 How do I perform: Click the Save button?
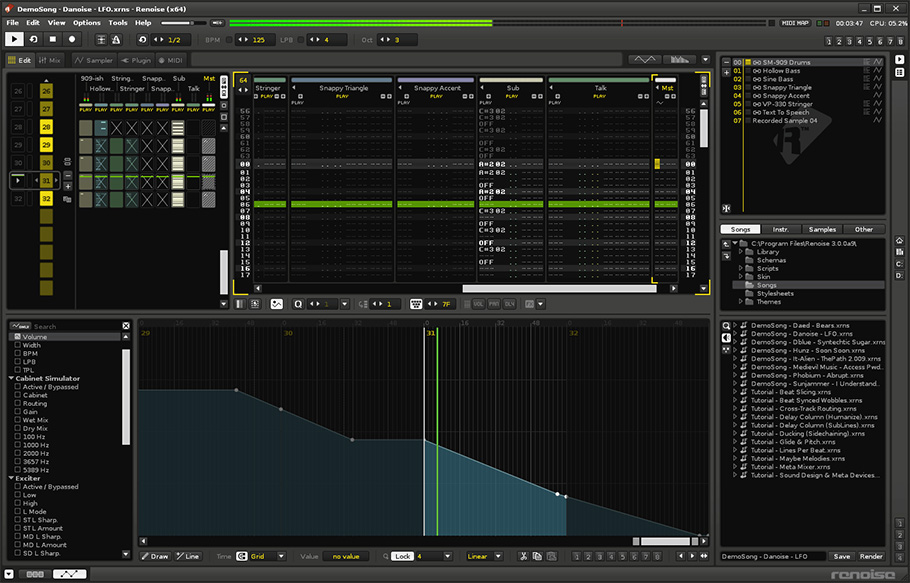coord(842,556)
